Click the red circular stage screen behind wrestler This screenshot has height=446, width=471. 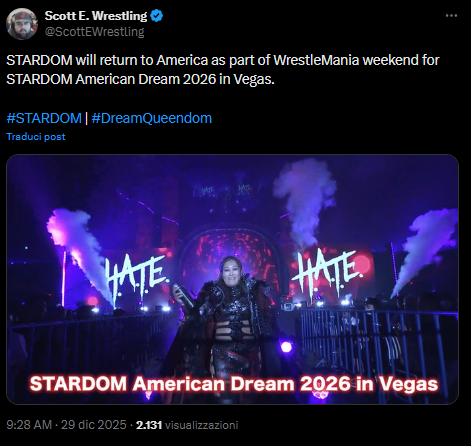click(230, 253)
